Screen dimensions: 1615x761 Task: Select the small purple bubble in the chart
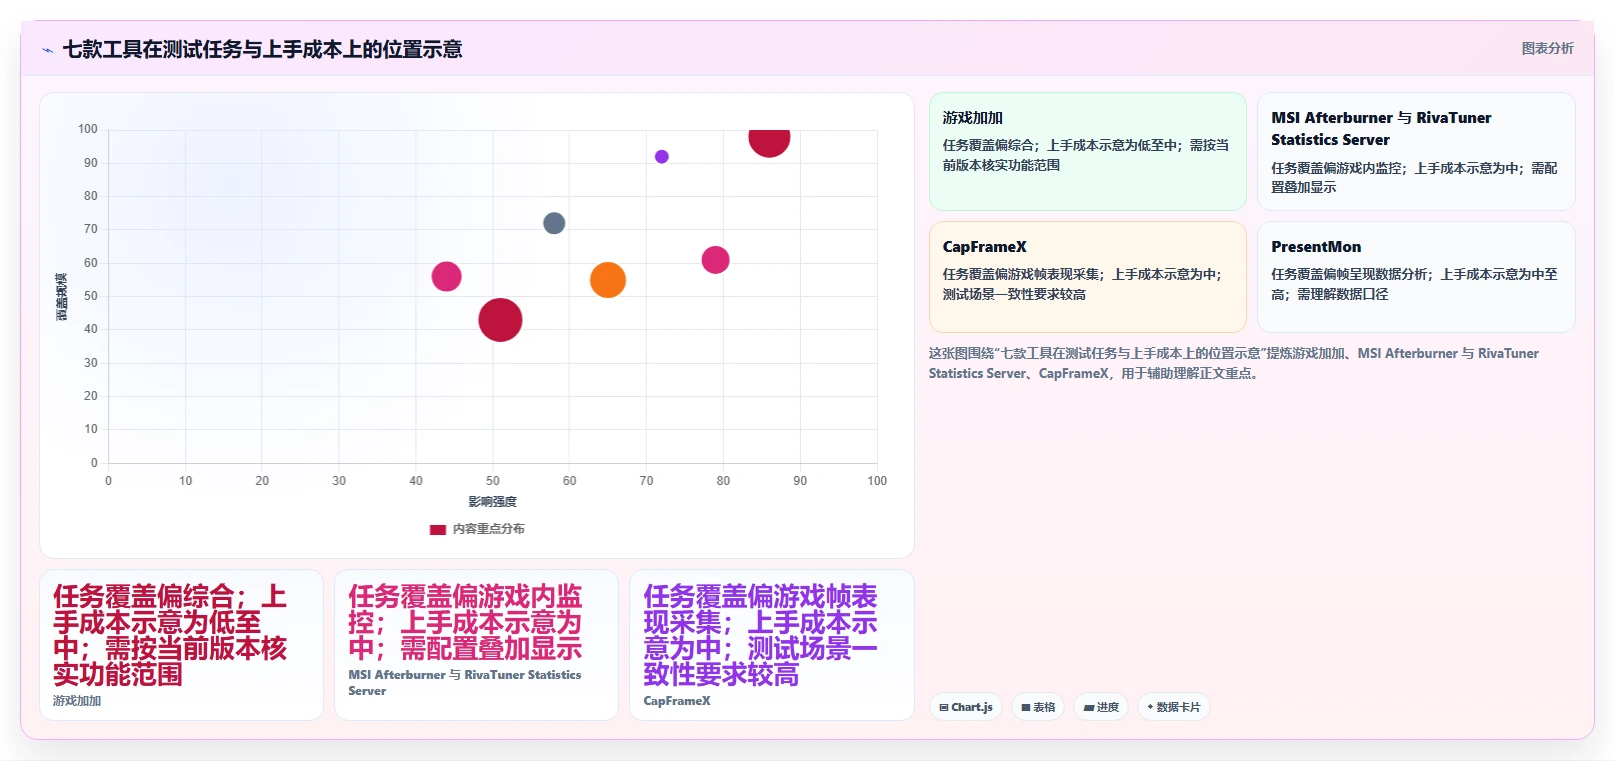(x=662, y=157)
